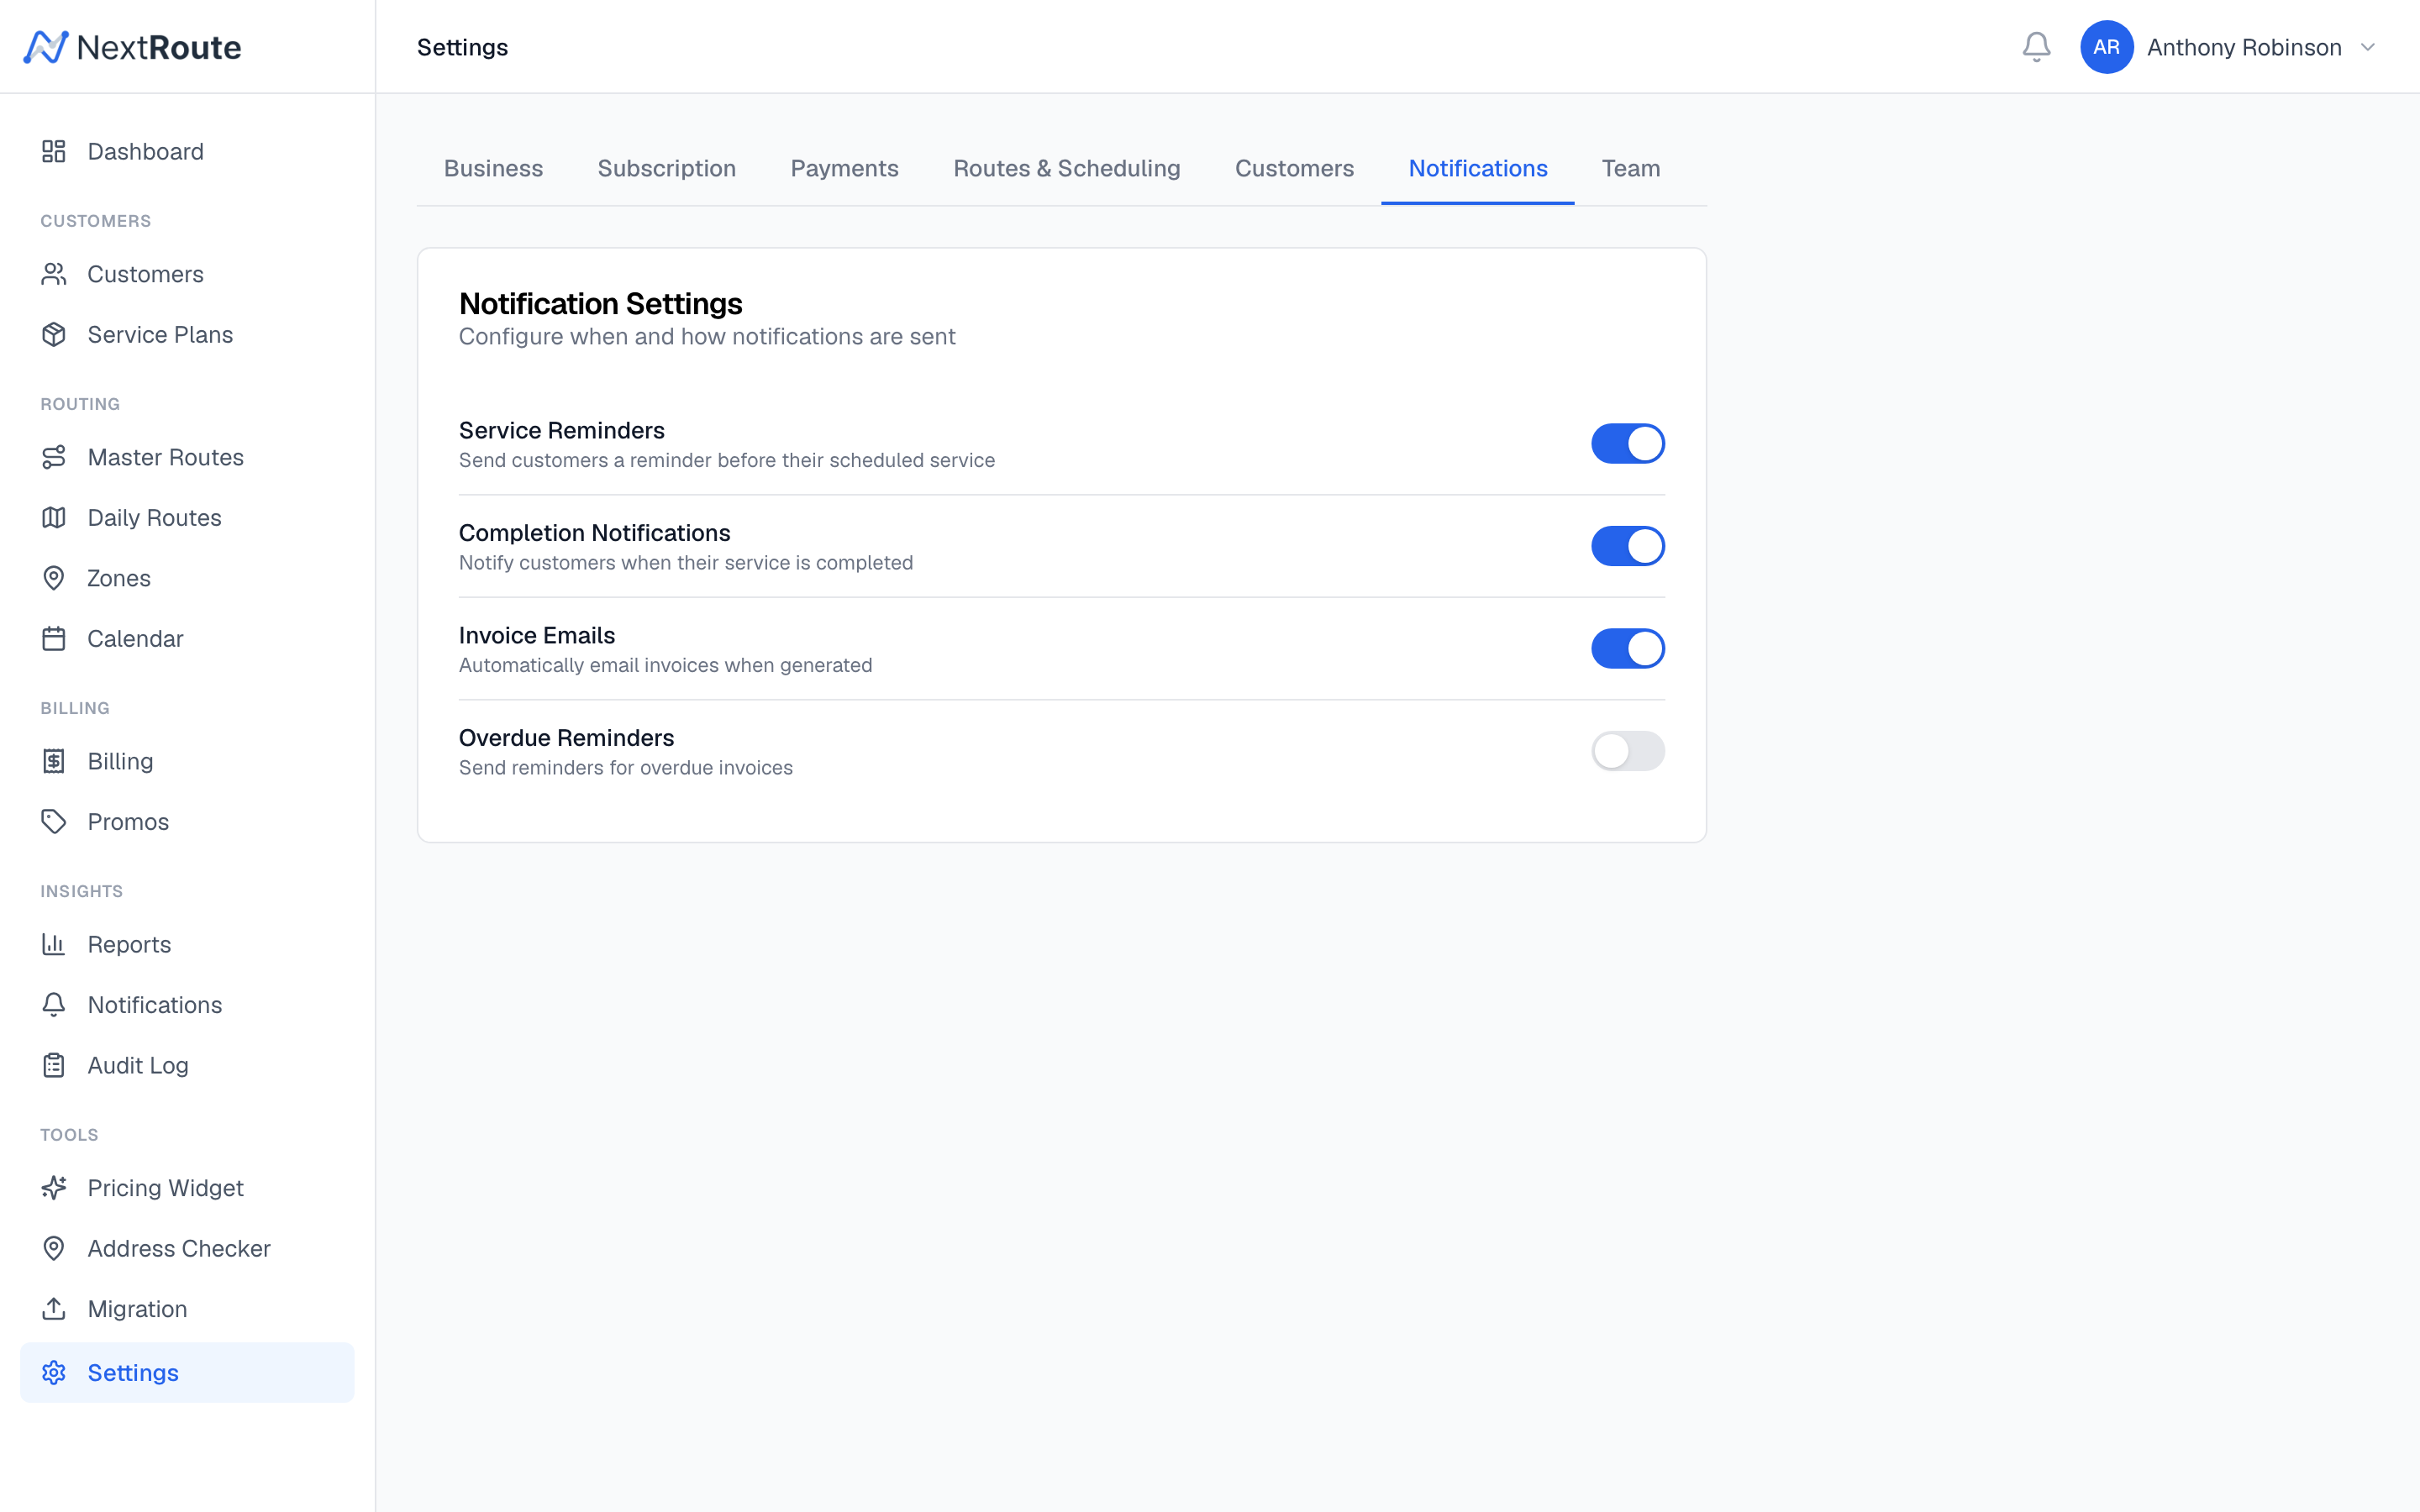Open the Migration upload tool
Image resolution: width=2420 pixels, height=1512 pixels.
[136, 1308]
